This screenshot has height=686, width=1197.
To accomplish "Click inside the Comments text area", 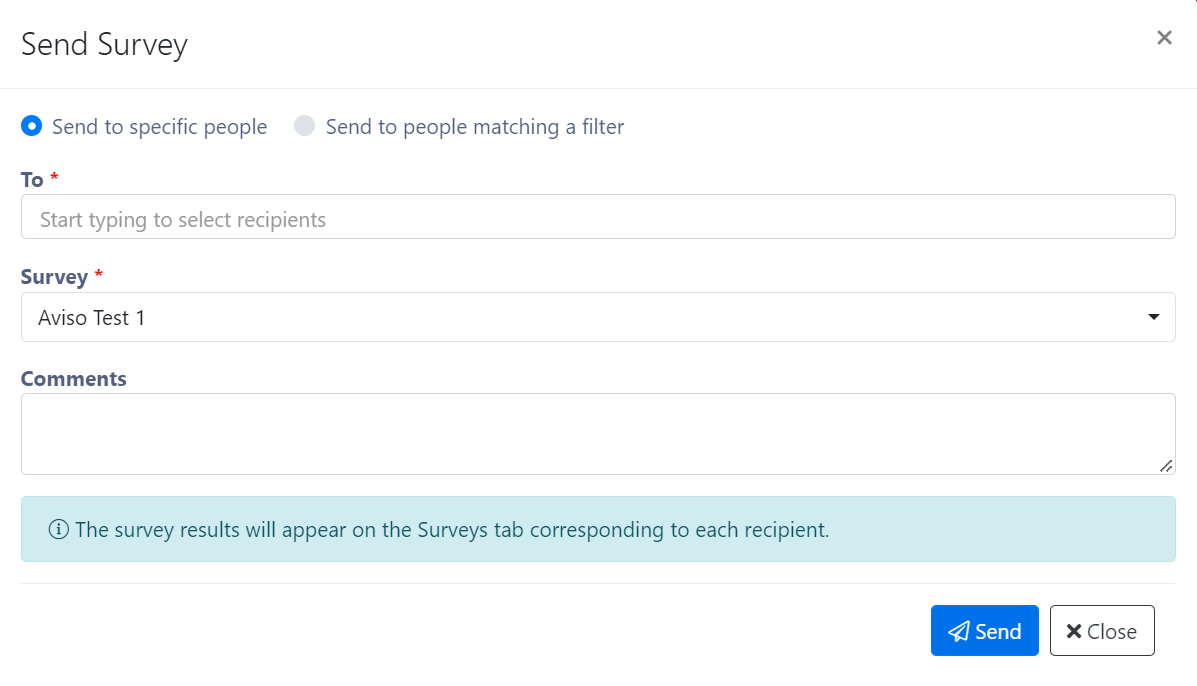I will 598,434.
